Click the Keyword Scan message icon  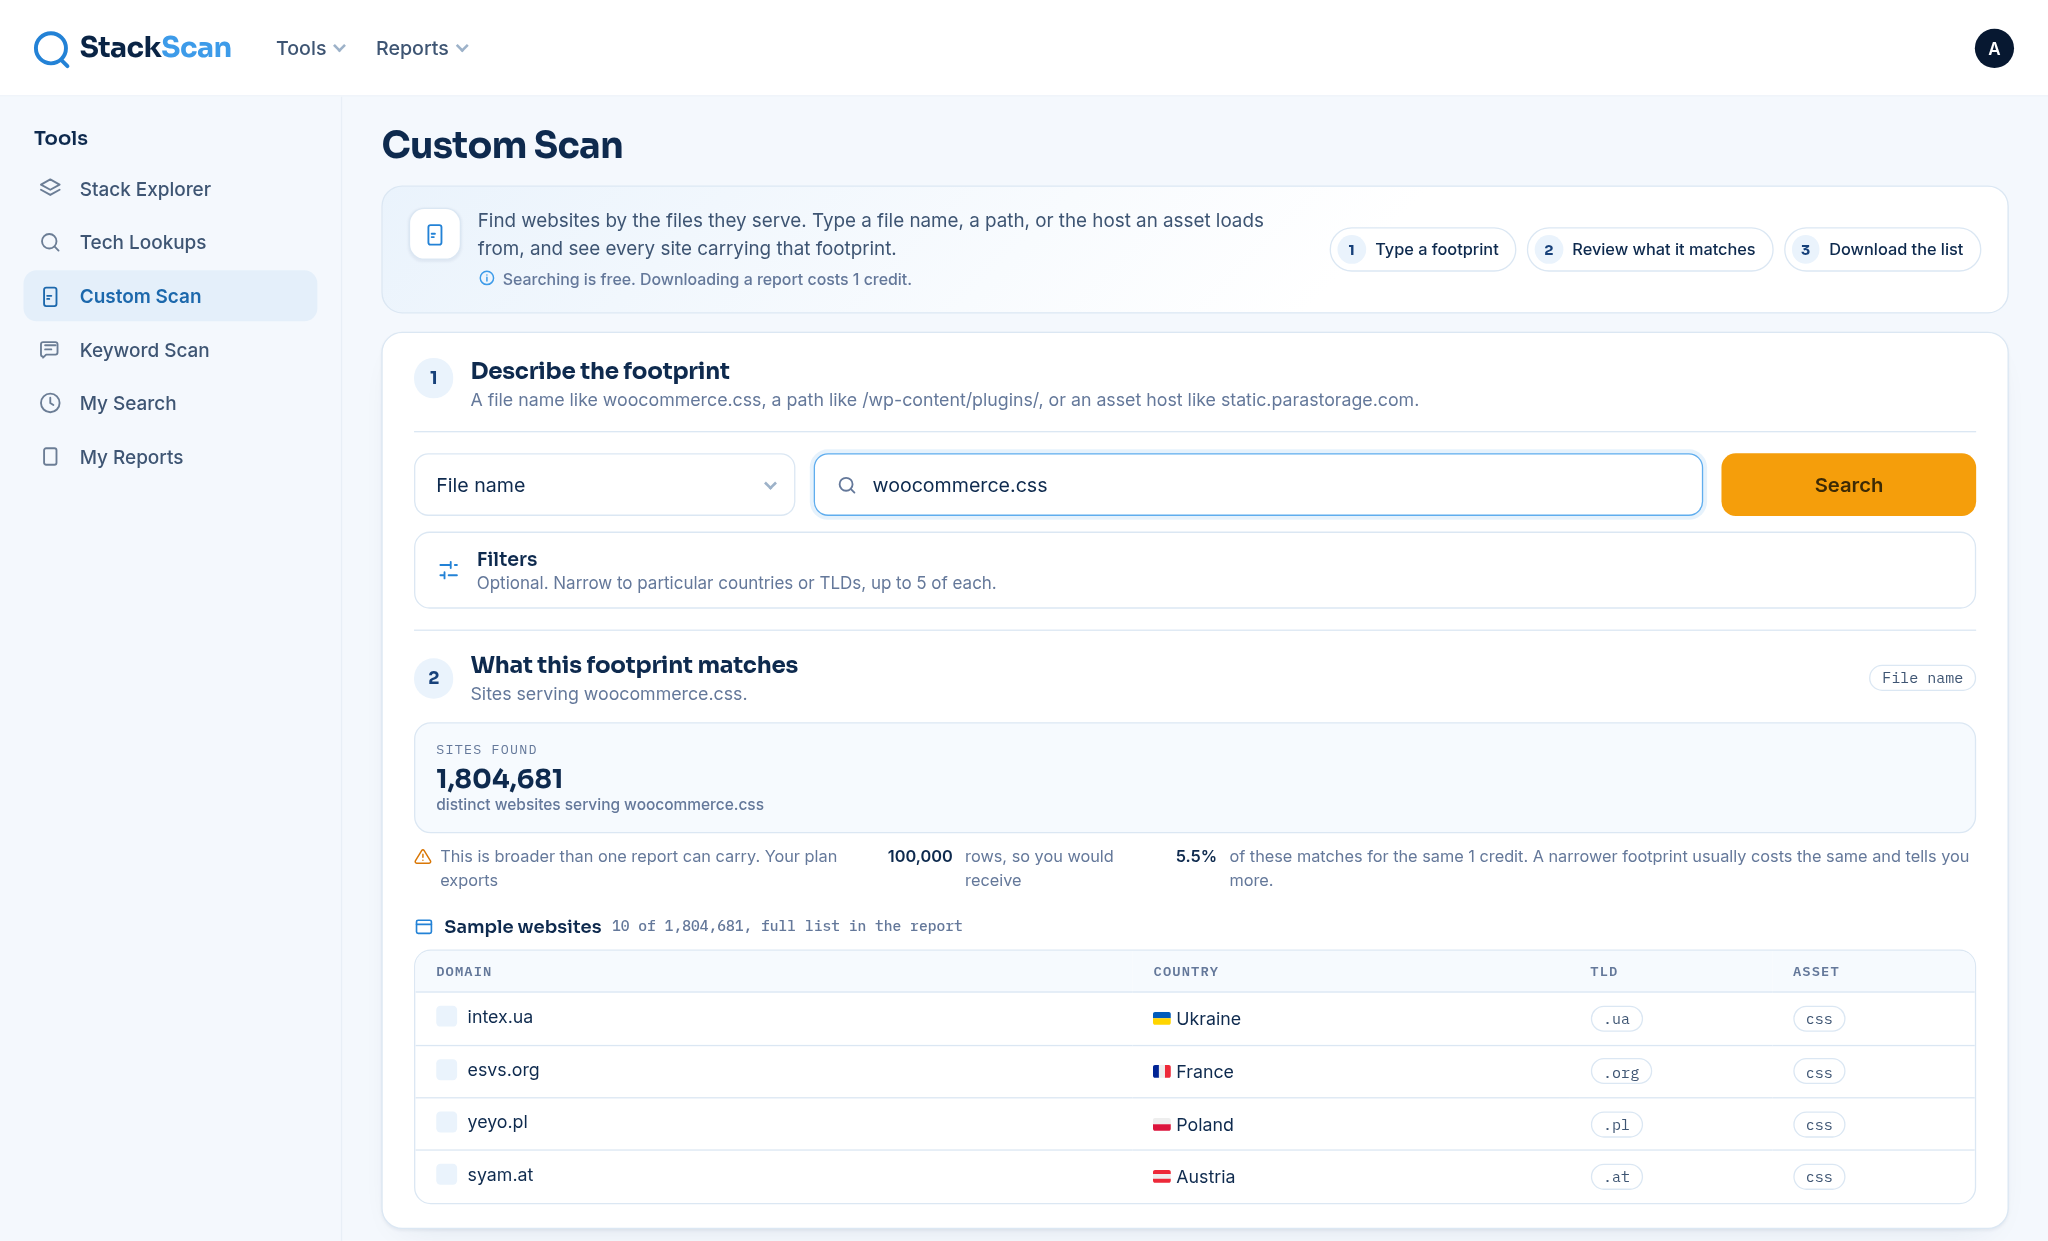click(50, 349)
